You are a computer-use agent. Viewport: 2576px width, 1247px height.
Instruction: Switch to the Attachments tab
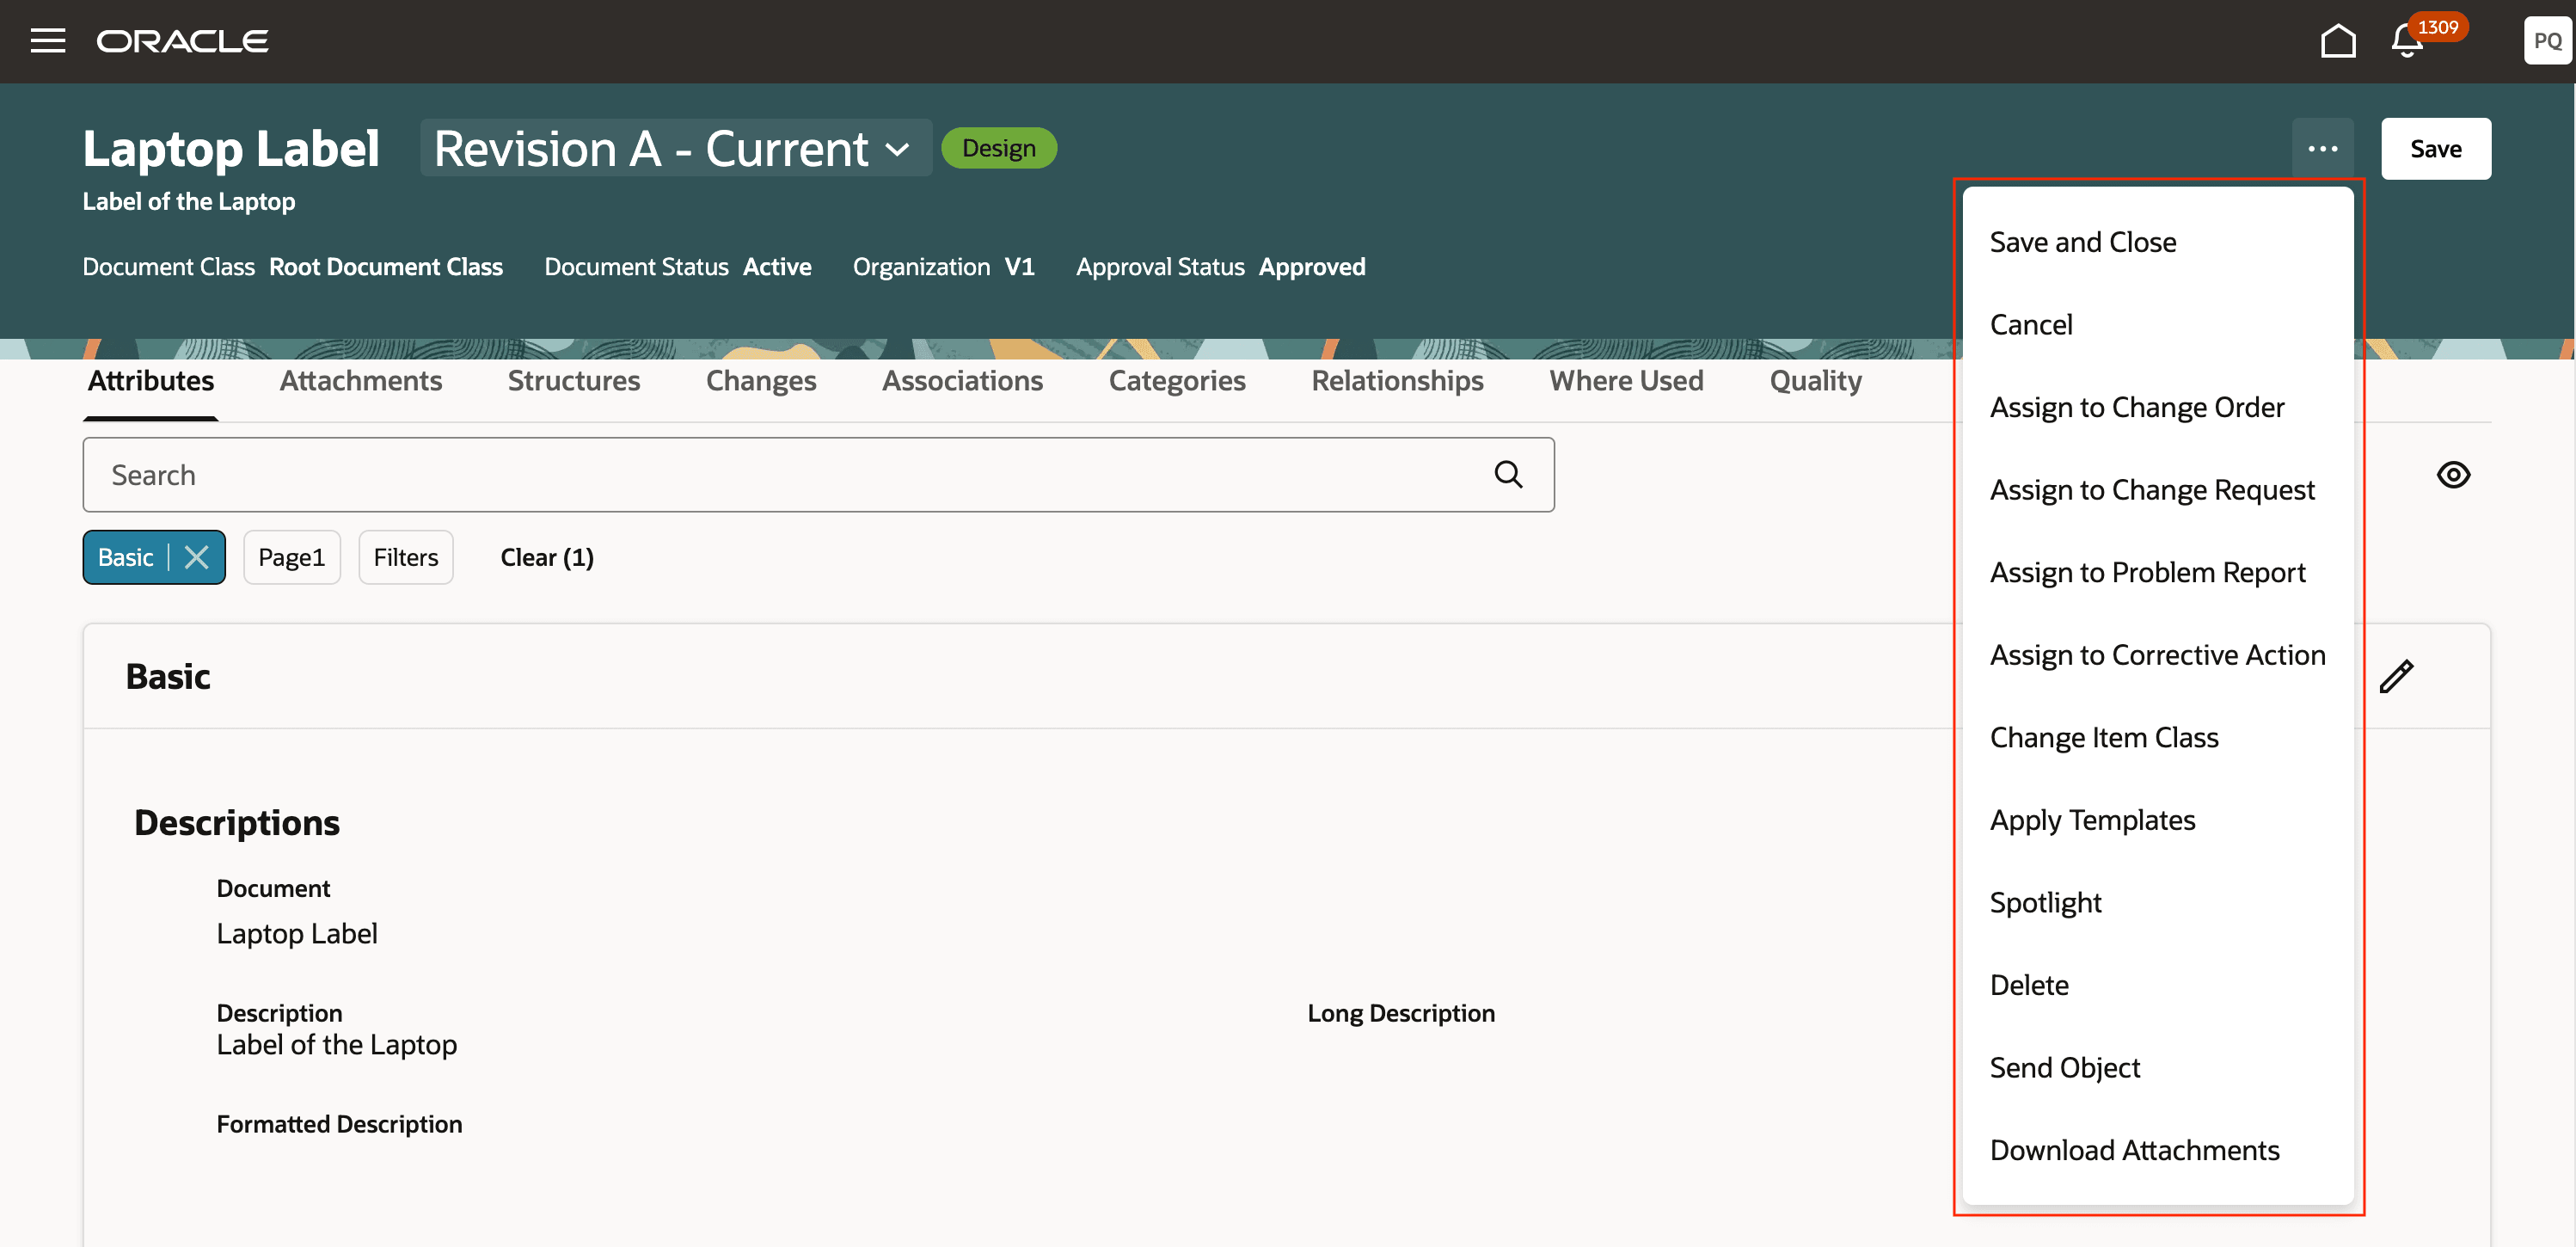pyautogui.click(x=360, y=381)
